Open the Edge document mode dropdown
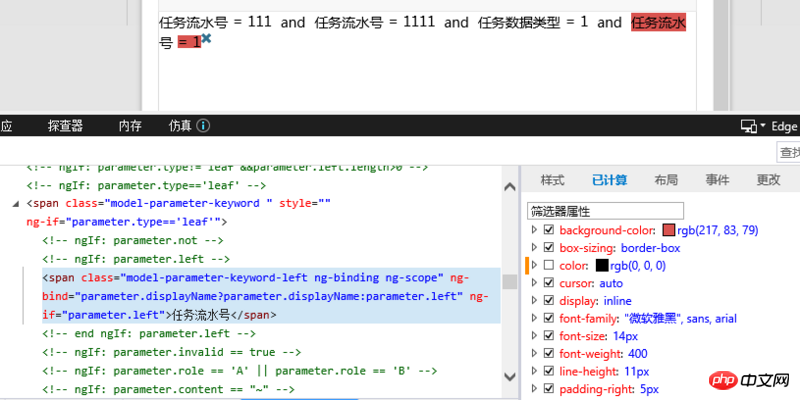Screen dimensions: 800x400 coord(779,126)
